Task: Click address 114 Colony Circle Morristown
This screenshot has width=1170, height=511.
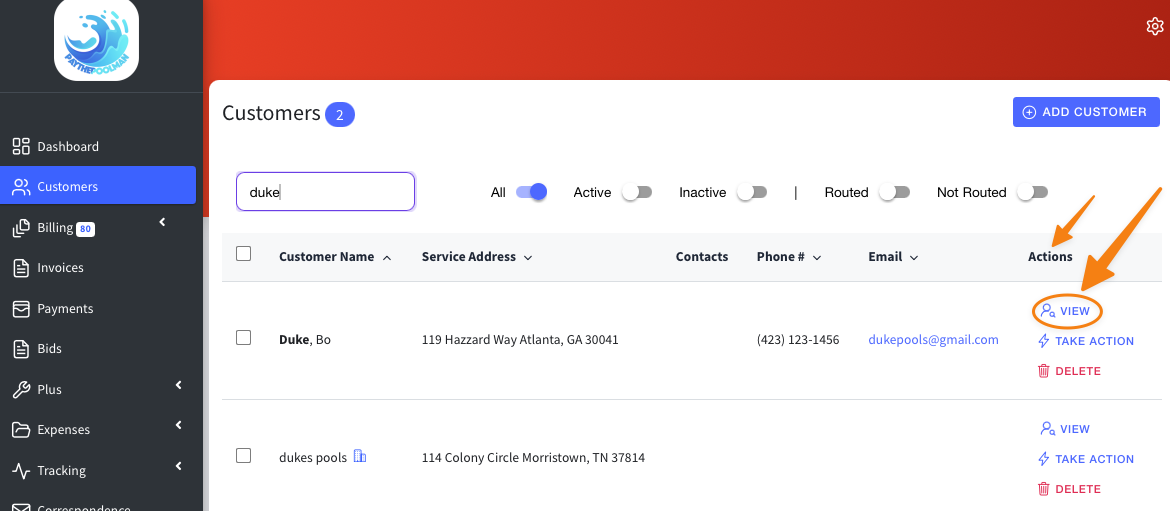Action: (534, 457)
